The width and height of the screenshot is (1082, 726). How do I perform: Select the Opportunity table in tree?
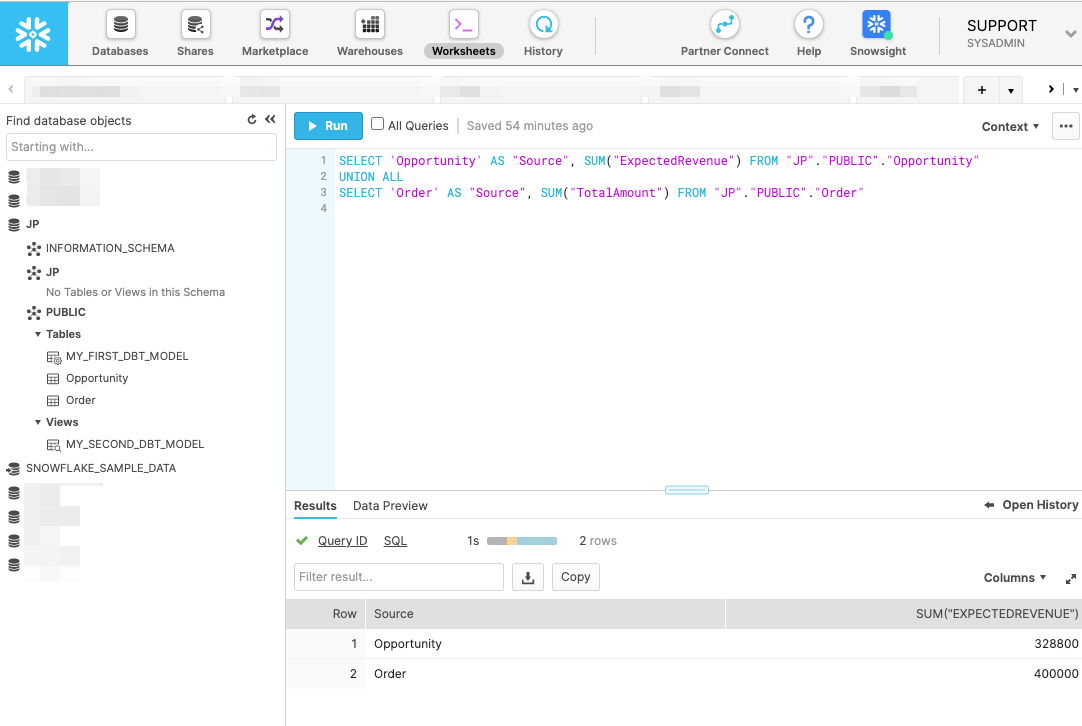pos(97,378)
